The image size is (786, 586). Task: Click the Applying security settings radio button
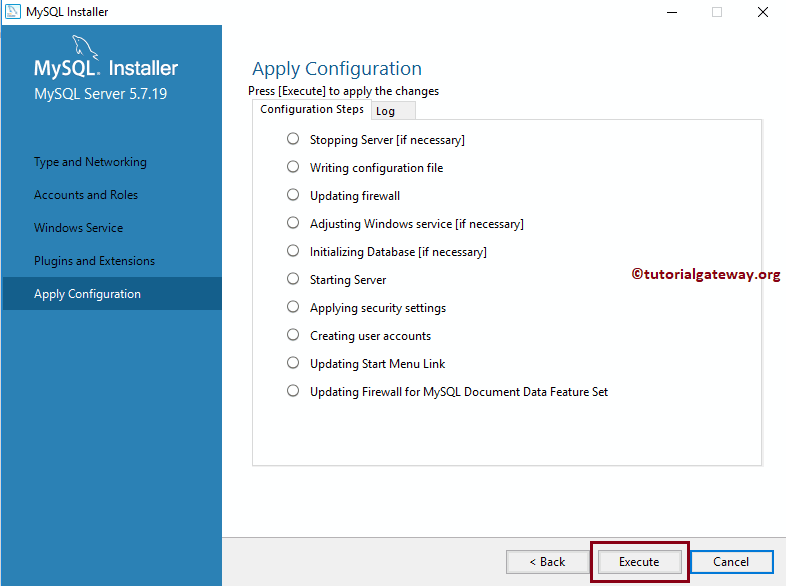coord(293,307)
